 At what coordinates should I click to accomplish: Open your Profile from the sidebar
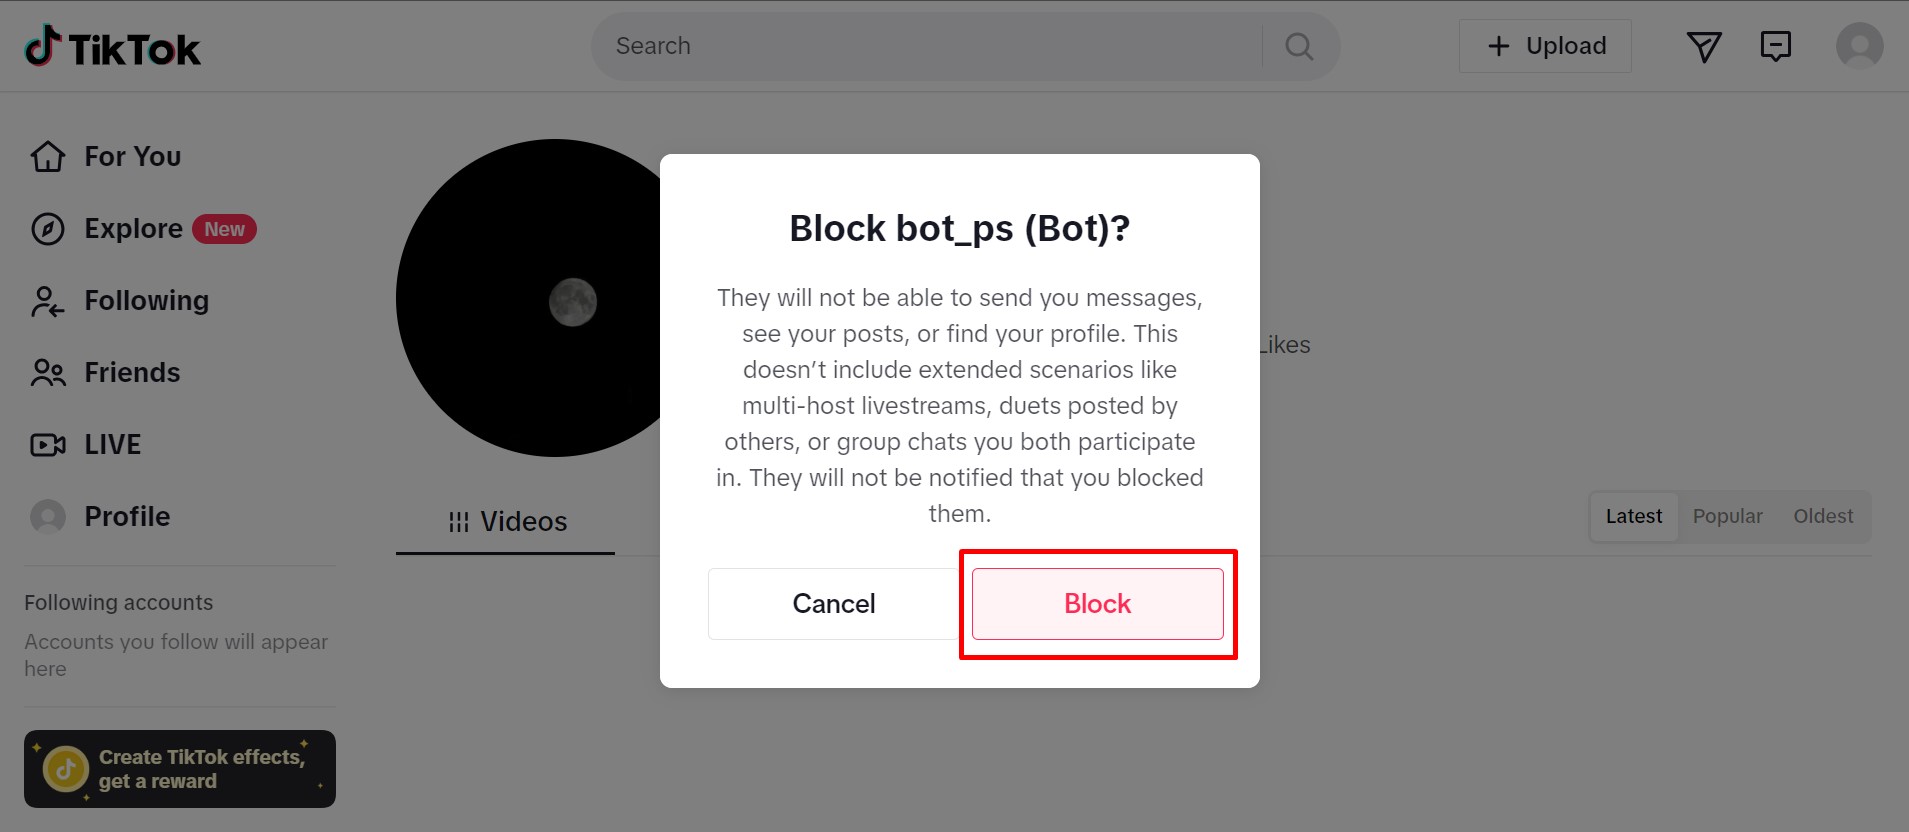126,516
